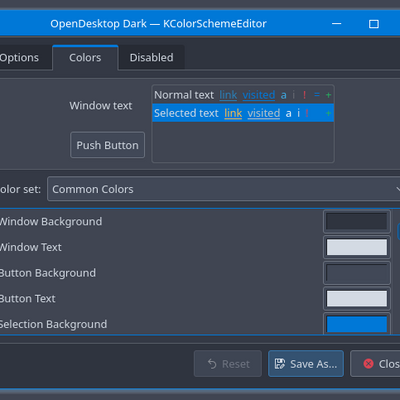Click the floppy disk icon on Save As
The height and width of the screenshot is (400, 400).
(x=280, y=364)
